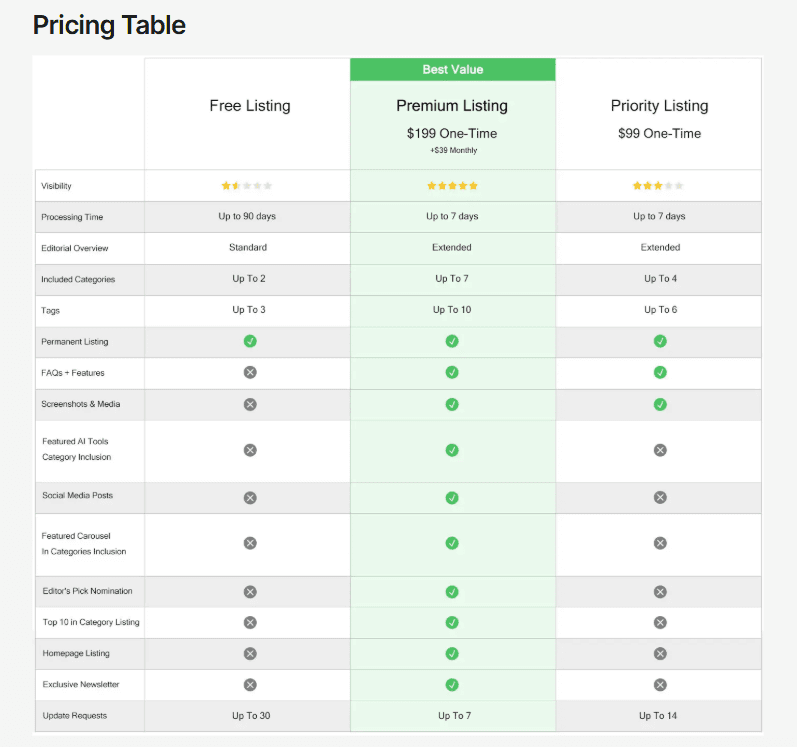Click Priority Top 10 in Category cross icon
This screenshot has width=797, height=747.
(x=660, y=622)
